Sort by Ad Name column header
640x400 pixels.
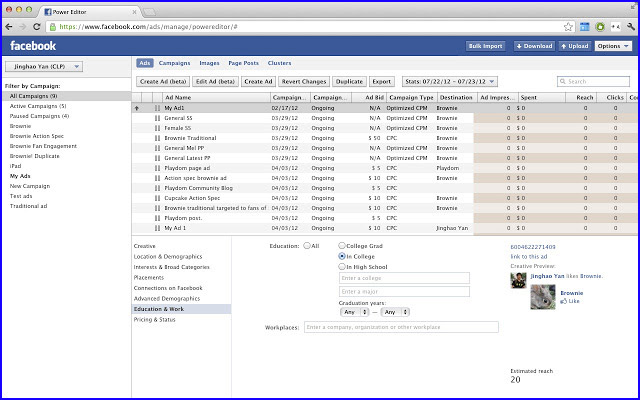pyautogui.click(x=217, y=98)
